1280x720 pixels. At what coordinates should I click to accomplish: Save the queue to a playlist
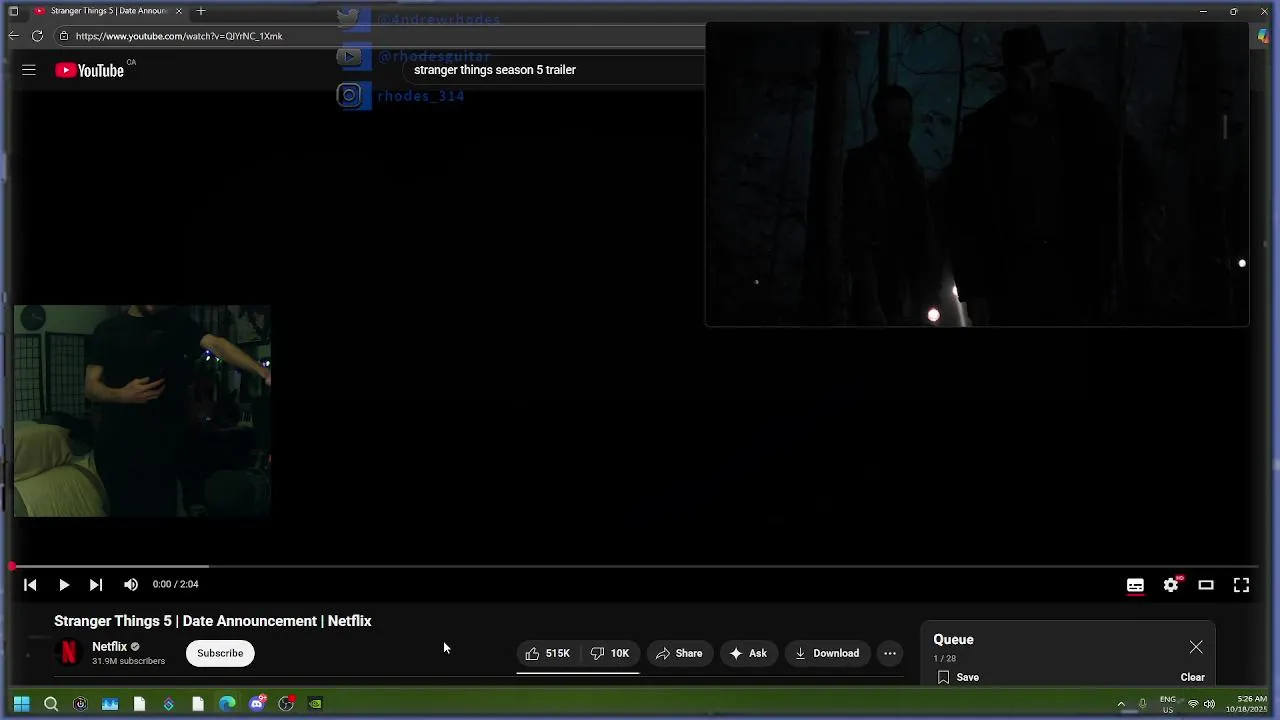[958, 677]
